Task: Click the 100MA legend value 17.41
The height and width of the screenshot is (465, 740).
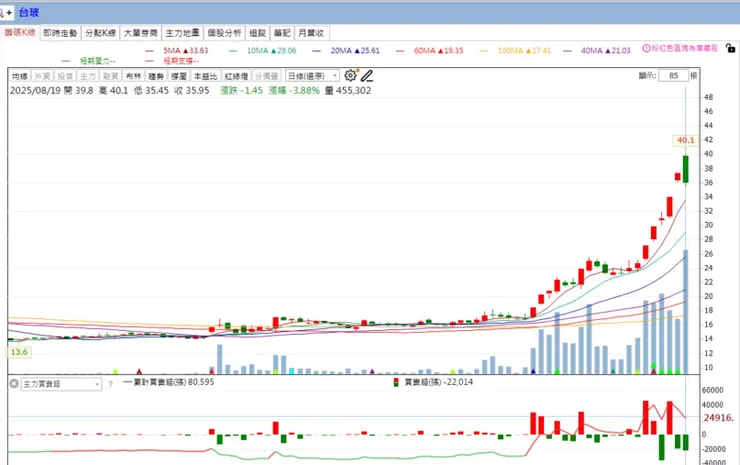Action: coord(538,51)
